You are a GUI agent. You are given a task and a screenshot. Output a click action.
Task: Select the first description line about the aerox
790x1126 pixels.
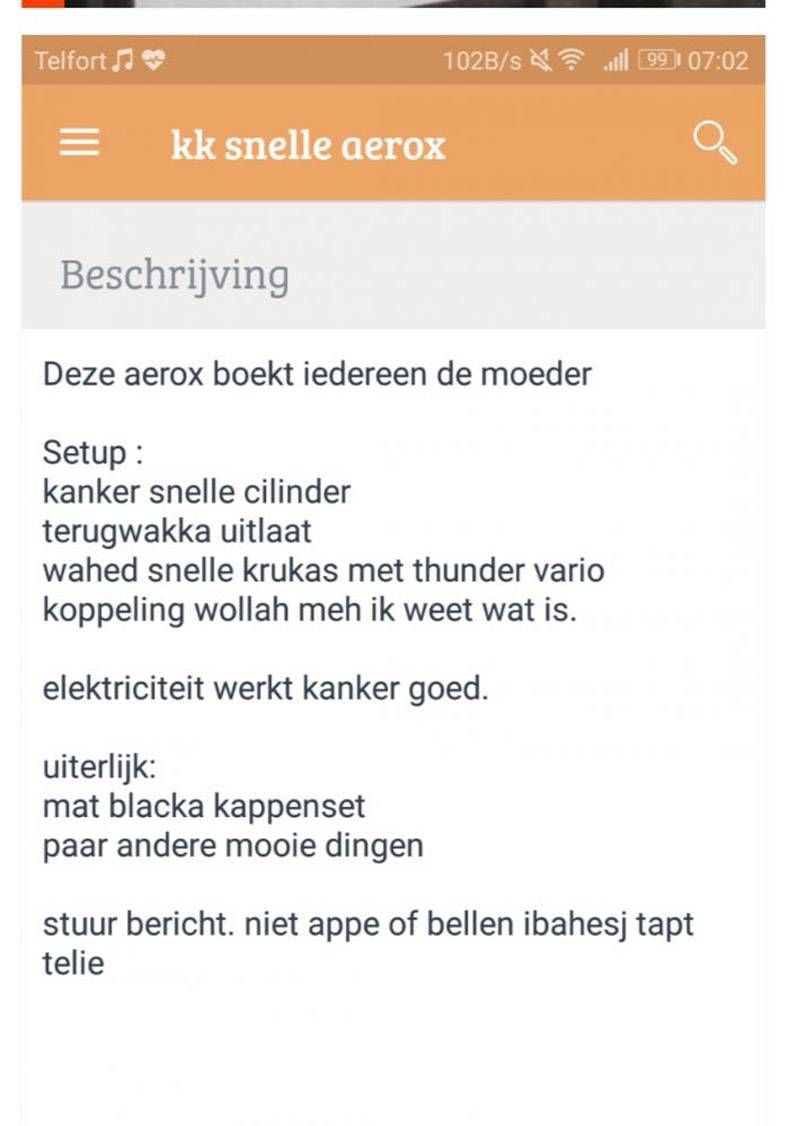318,373
